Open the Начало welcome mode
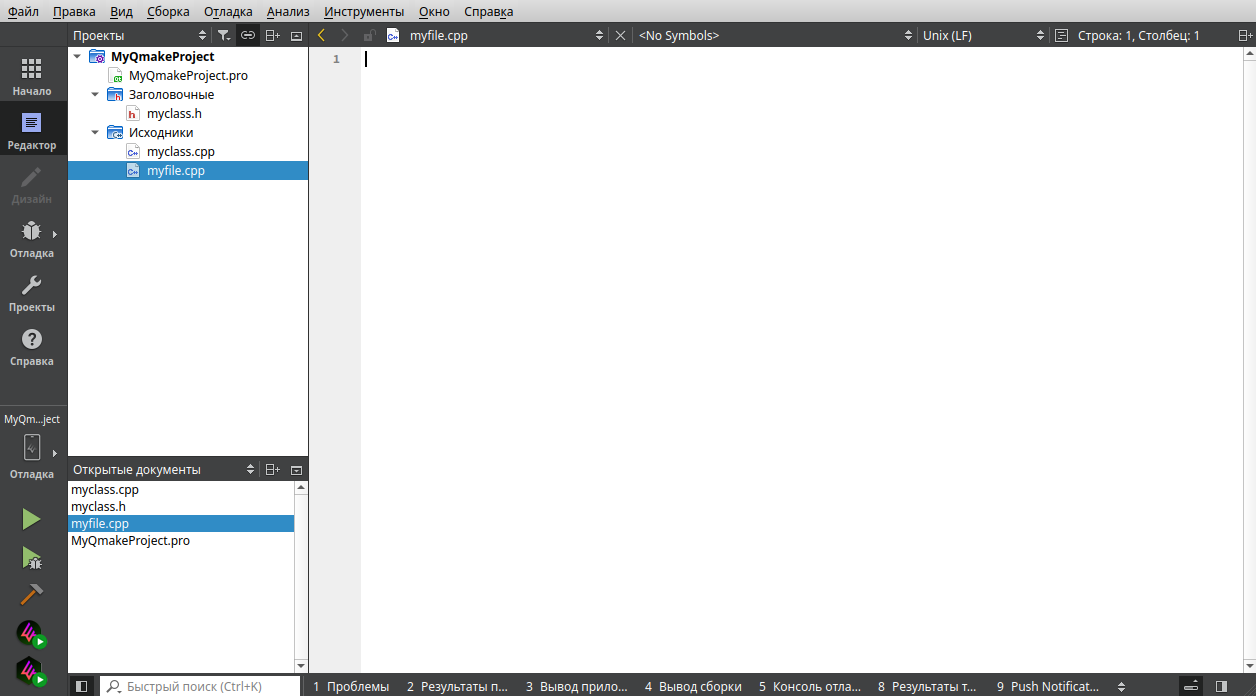Image resolution: width=1256 pixels, height=696 pixels. [x=32, y=77]
